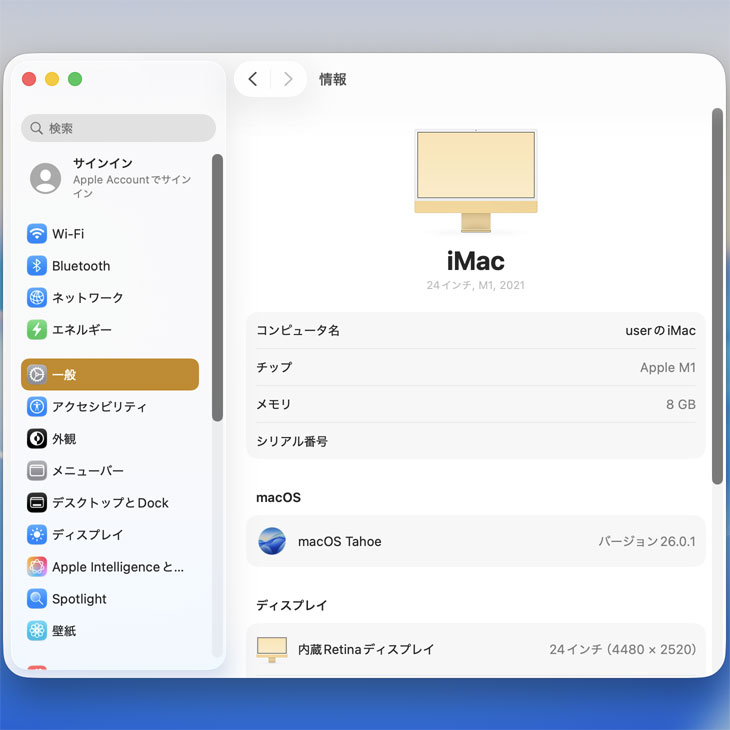730x730 pixels.
Task: Select Spotlight magnifier icon
Action: (x=37, y=599)
